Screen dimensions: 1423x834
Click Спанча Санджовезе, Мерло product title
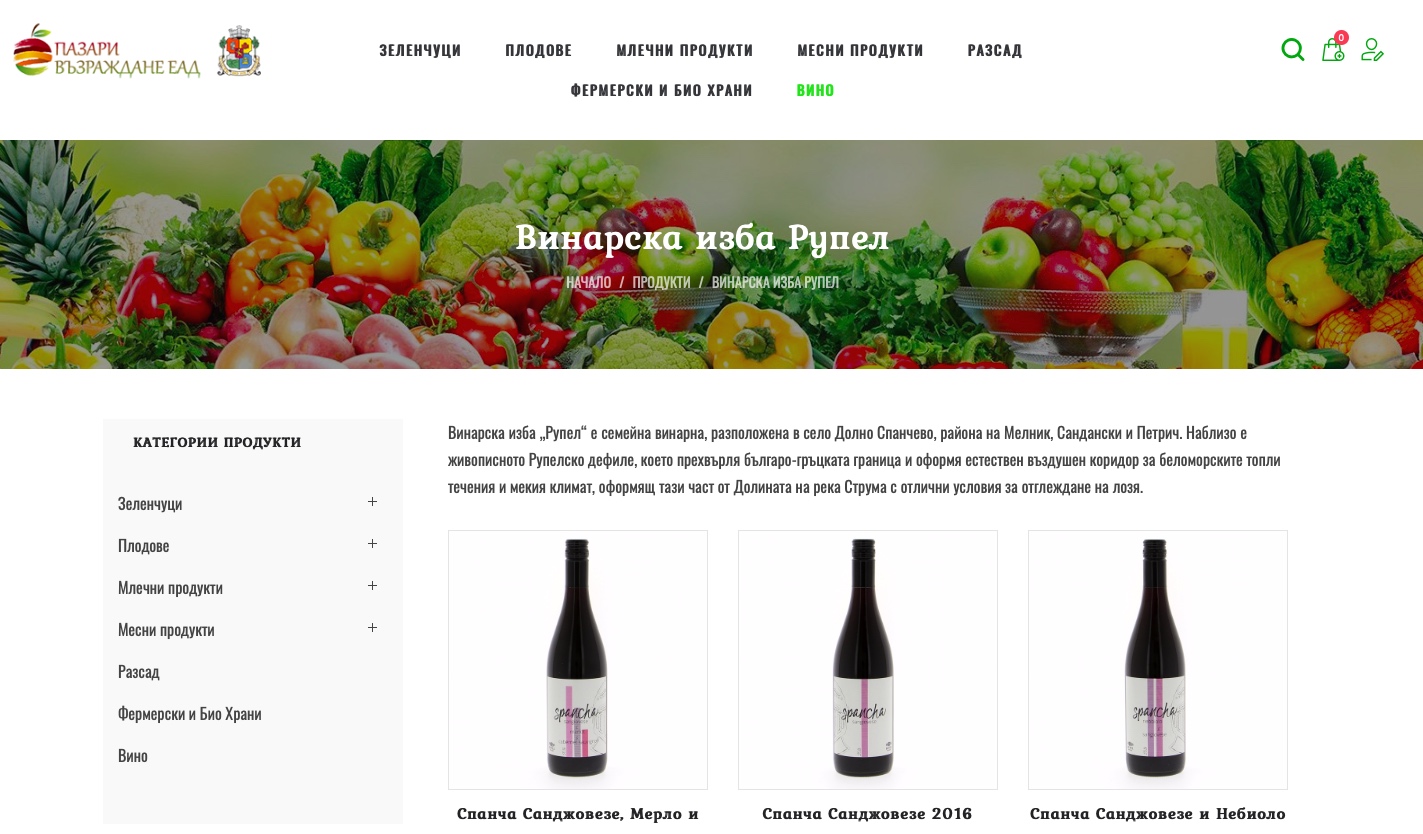click(x=577, y=814)
